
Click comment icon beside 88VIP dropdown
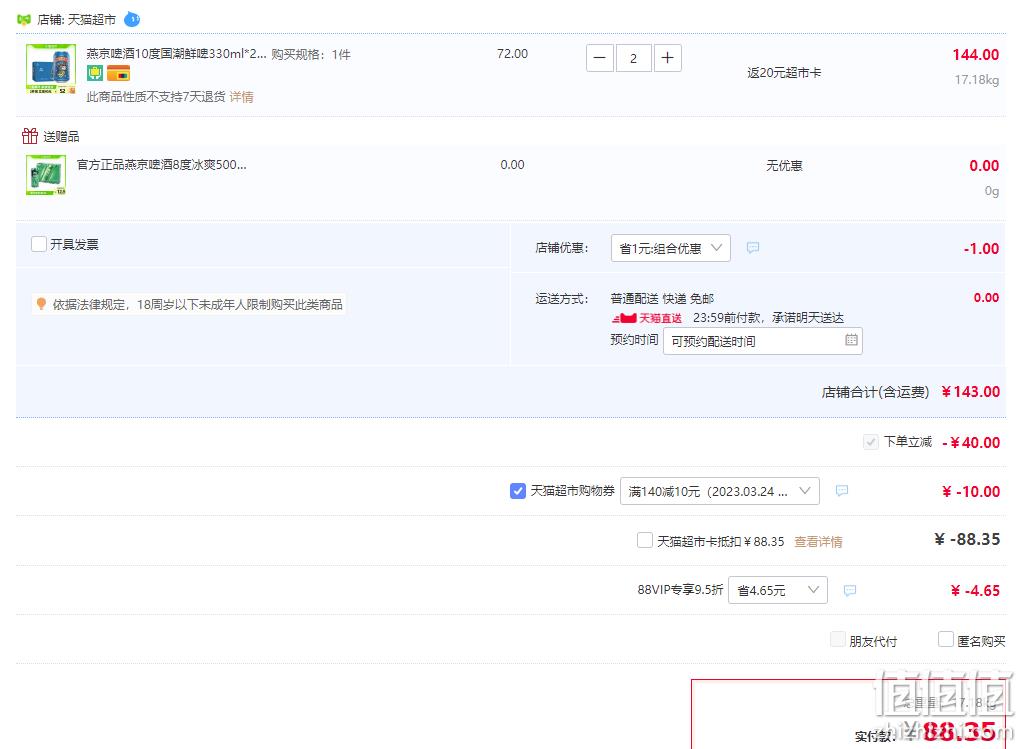point(849,590)
